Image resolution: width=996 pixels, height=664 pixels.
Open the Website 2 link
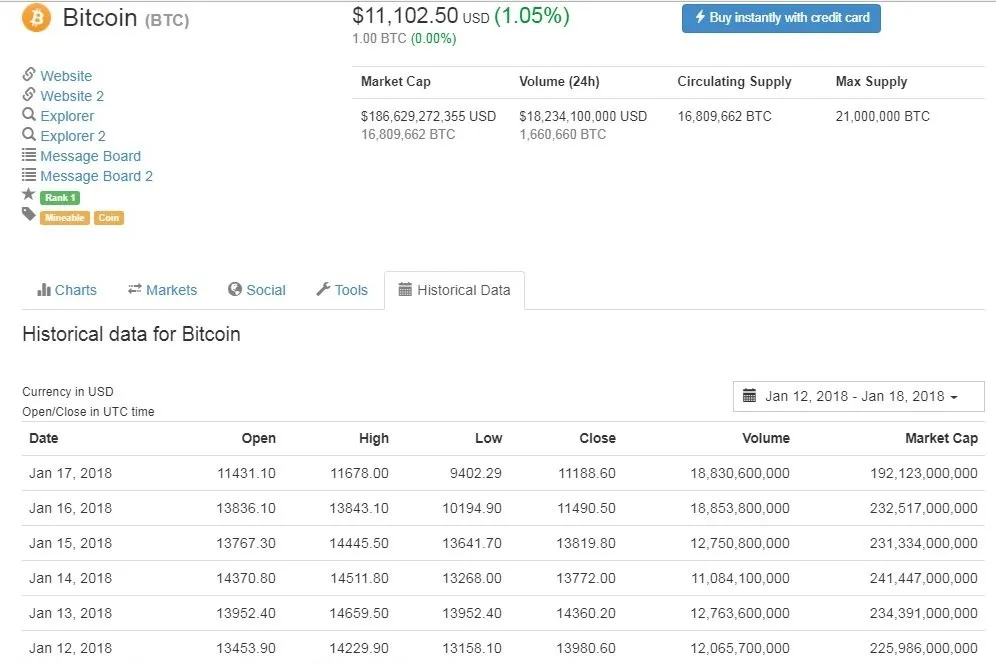(72, 96)
